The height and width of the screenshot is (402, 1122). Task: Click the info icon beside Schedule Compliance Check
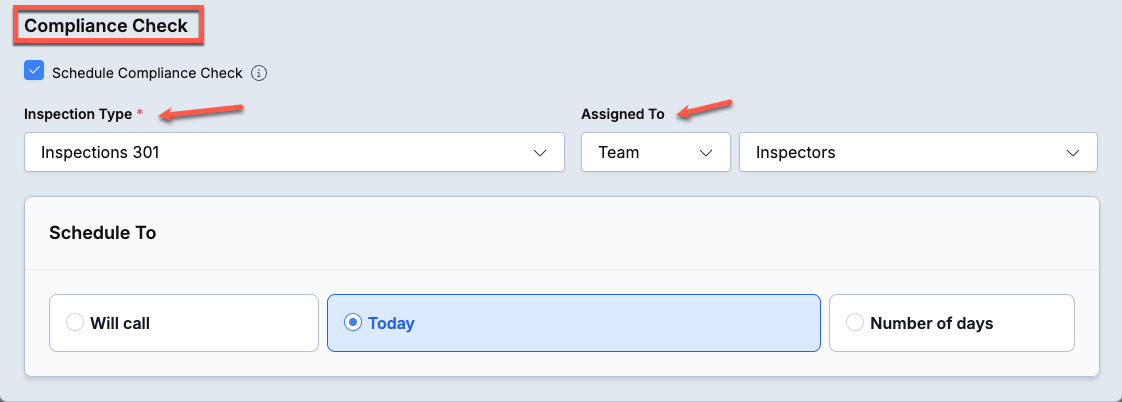pyautogui.click(x=259, y=73)
